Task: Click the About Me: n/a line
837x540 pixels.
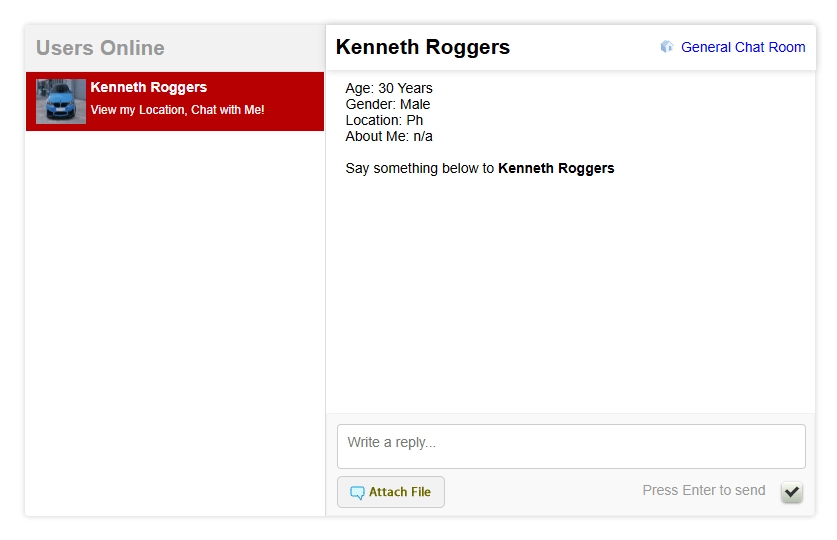Action: click(389, 136)
